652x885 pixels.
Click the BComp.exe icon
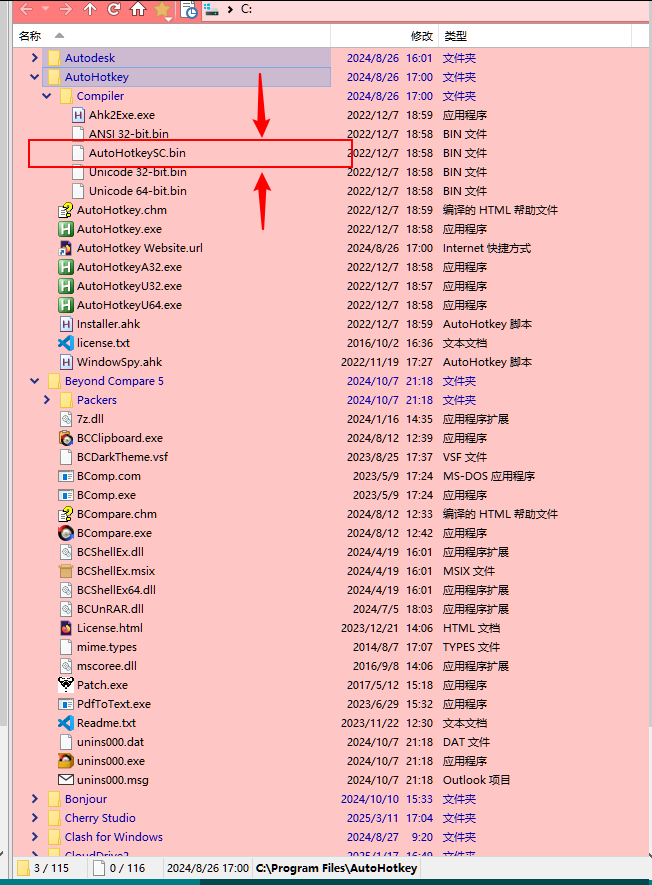(x=66, y=495)
